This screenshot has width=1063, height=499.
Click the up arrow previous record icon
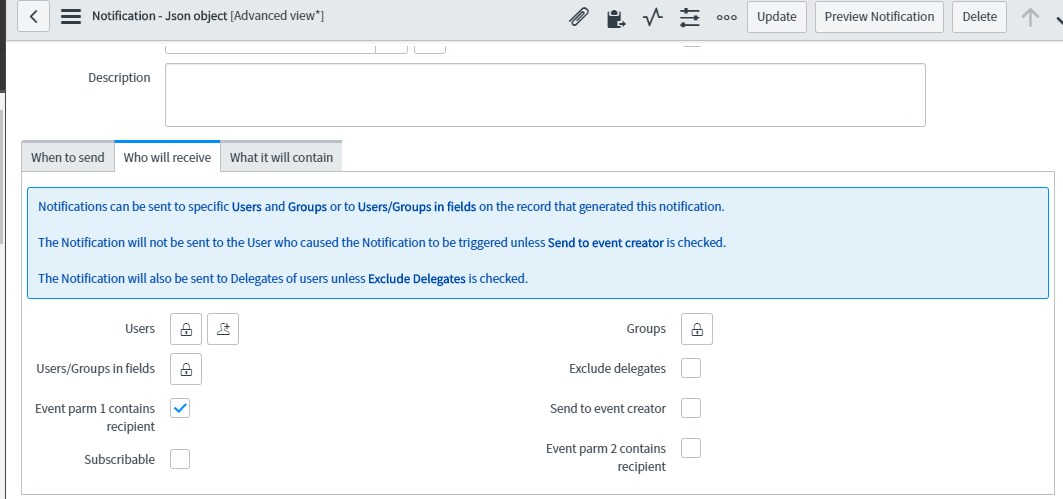(1030, 17)
